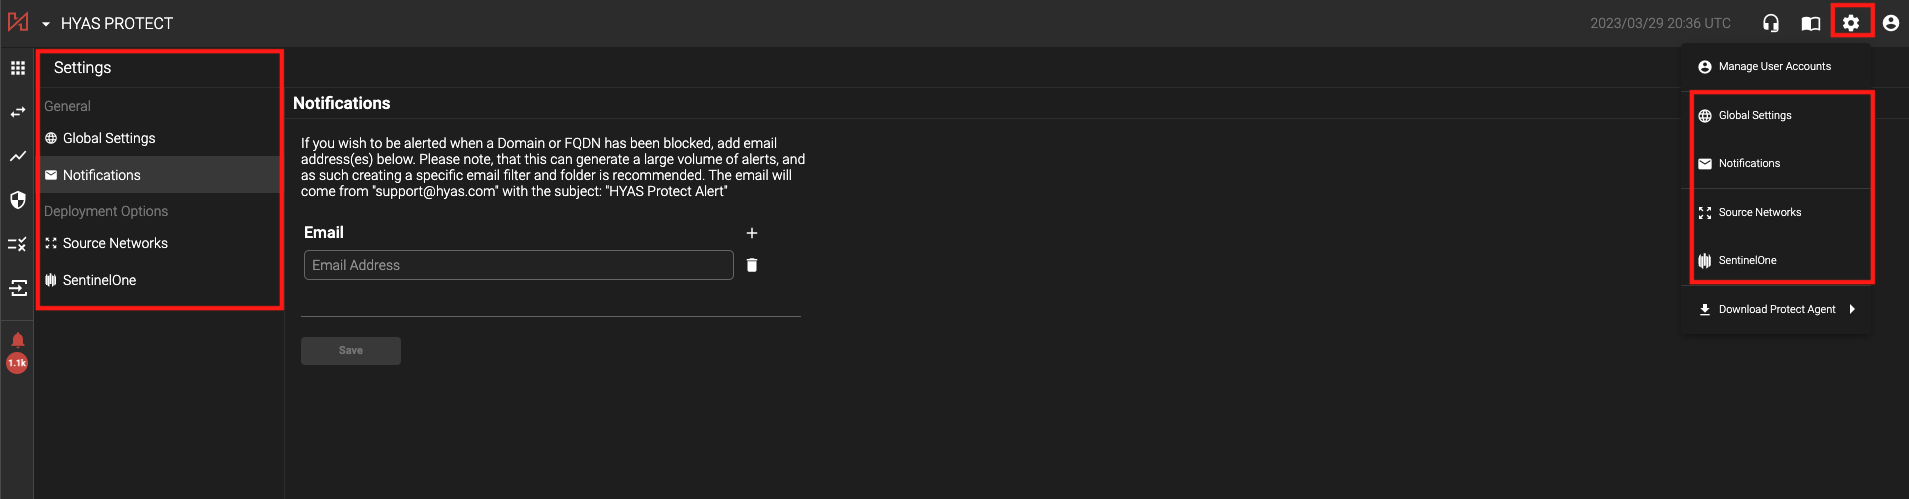
Task: Open the user account profile icon
Action: [1890, 23]
